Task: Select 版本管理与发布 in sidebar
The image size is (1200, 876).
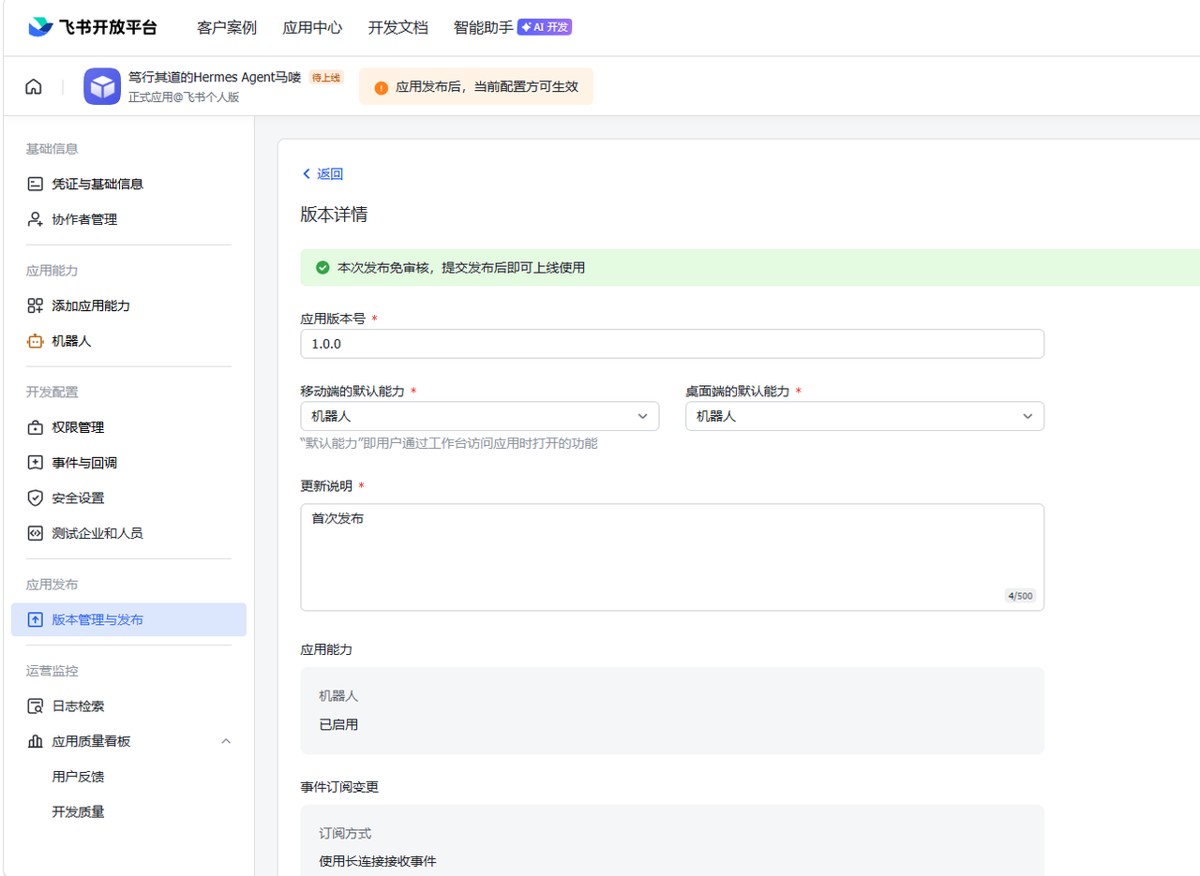Action: [129, 620]
